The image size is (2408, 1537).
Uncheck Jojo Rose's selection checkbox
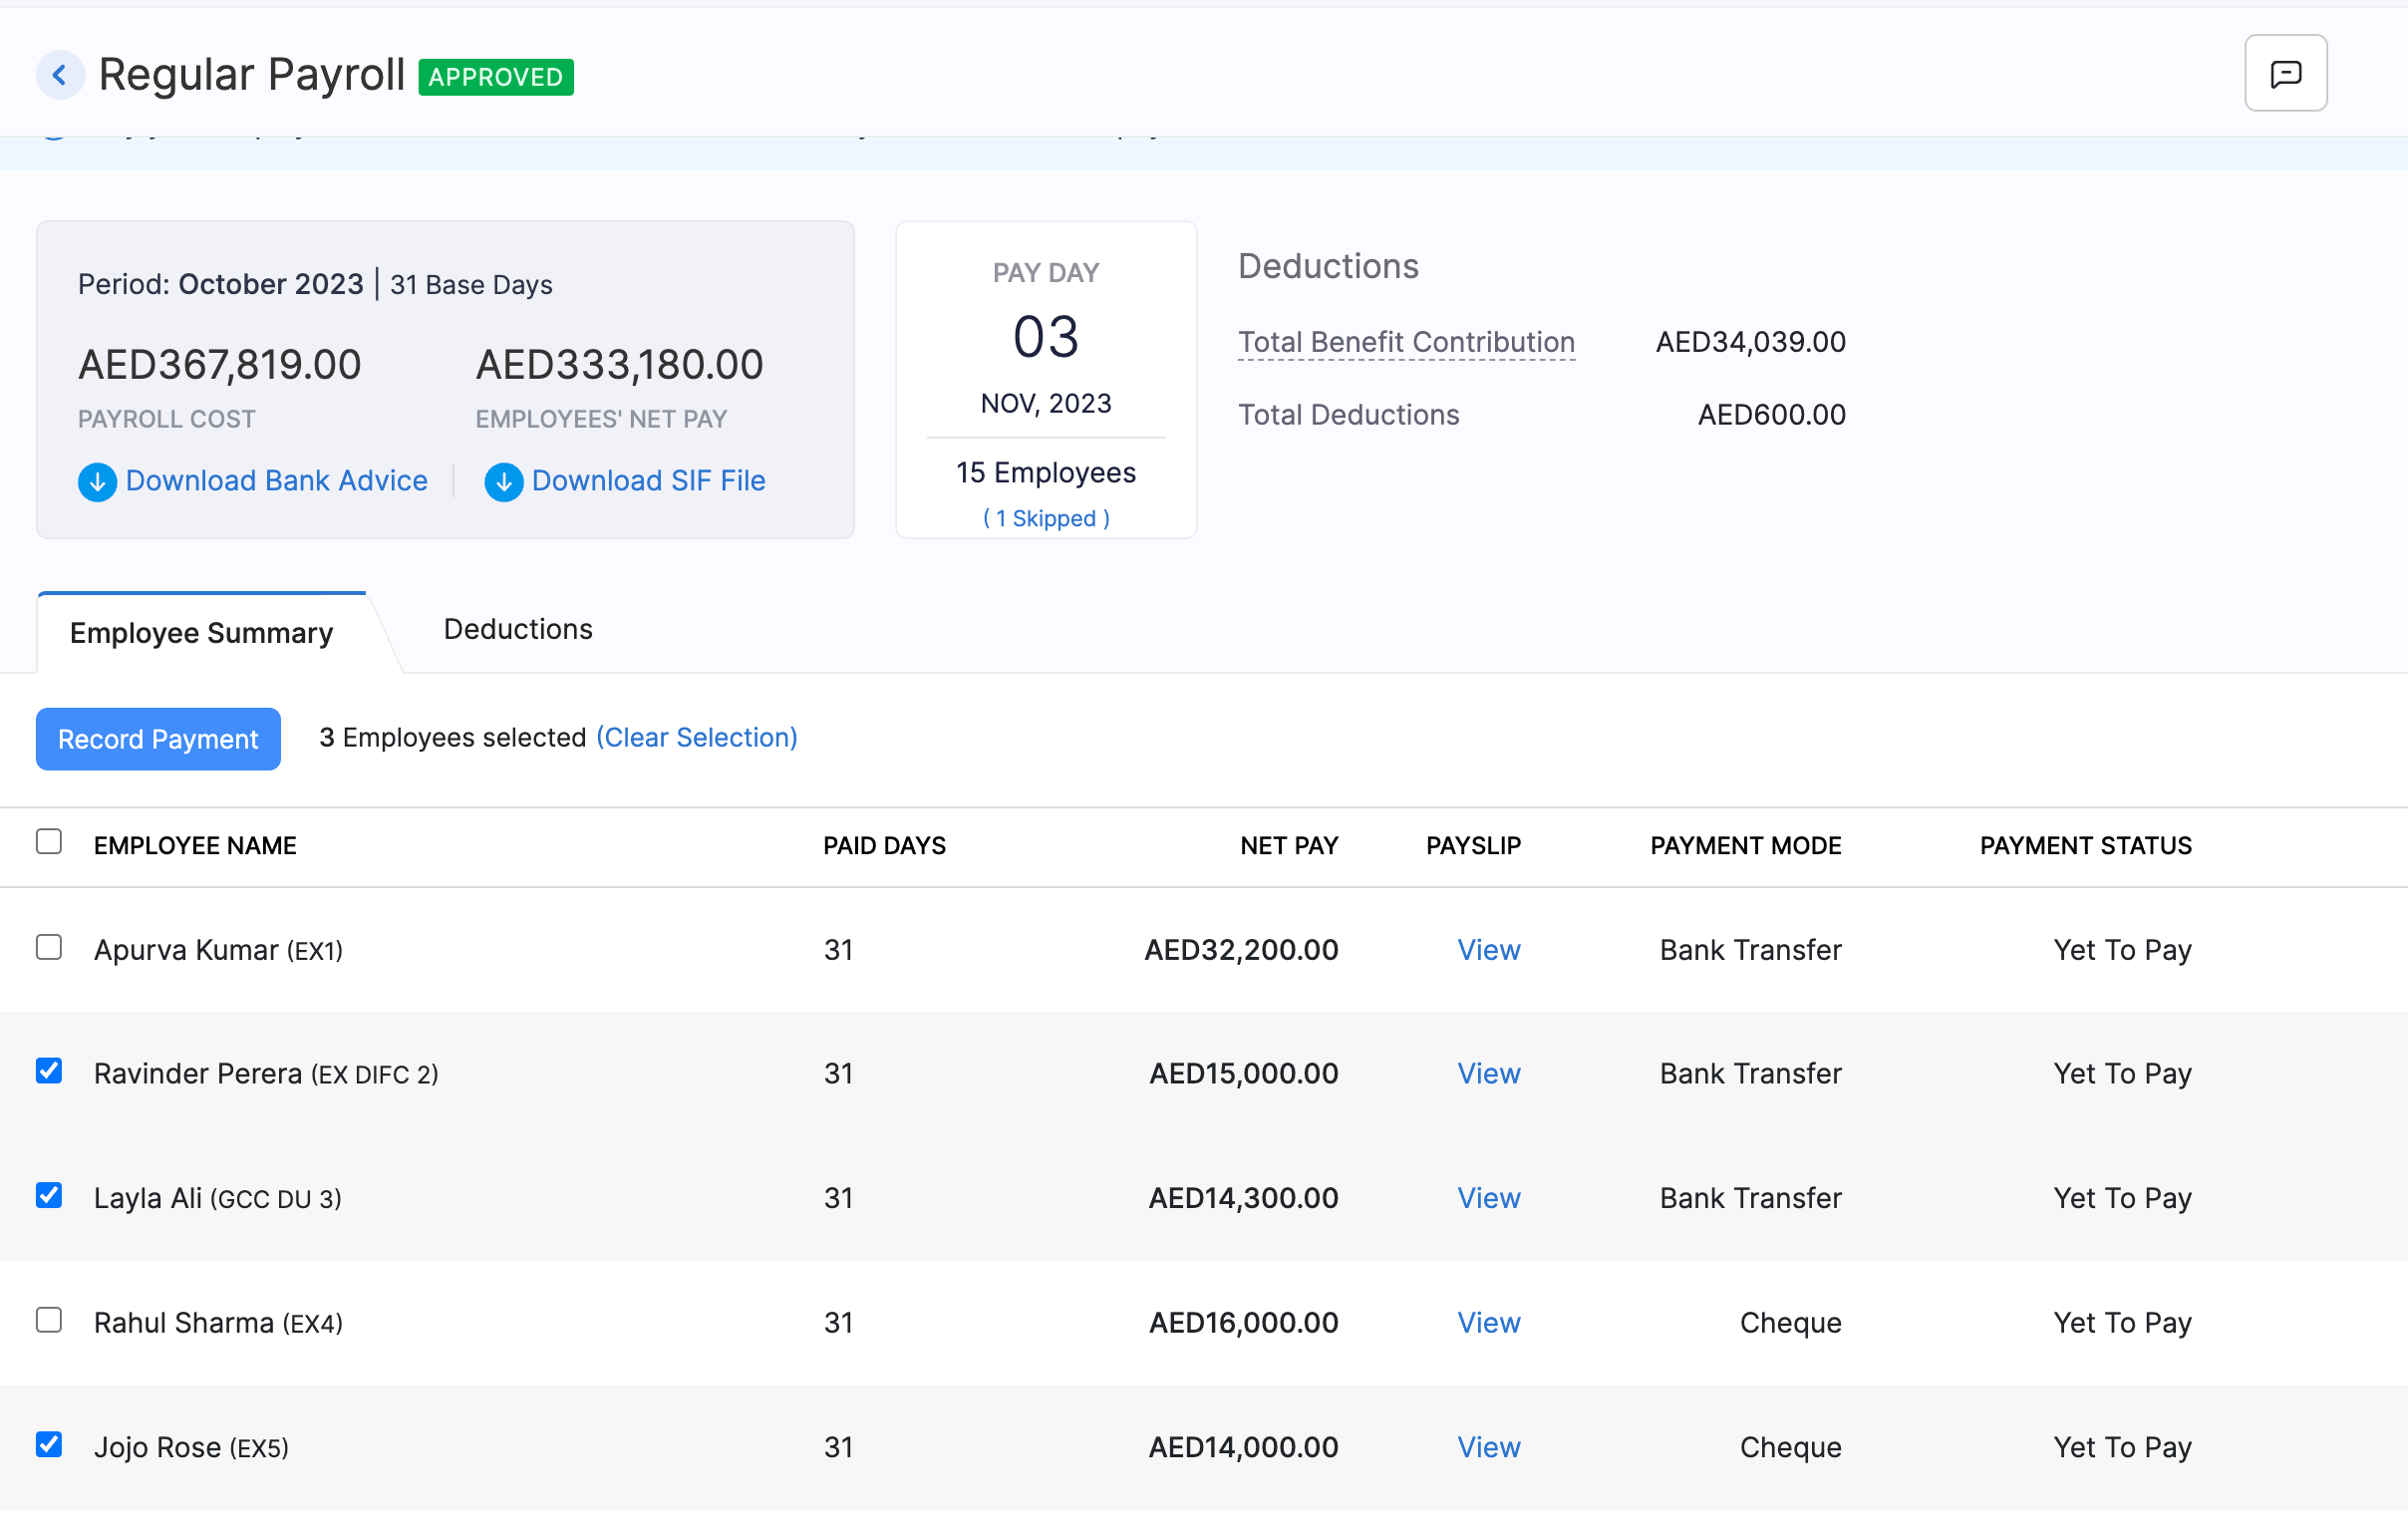tap(49, 1445)
